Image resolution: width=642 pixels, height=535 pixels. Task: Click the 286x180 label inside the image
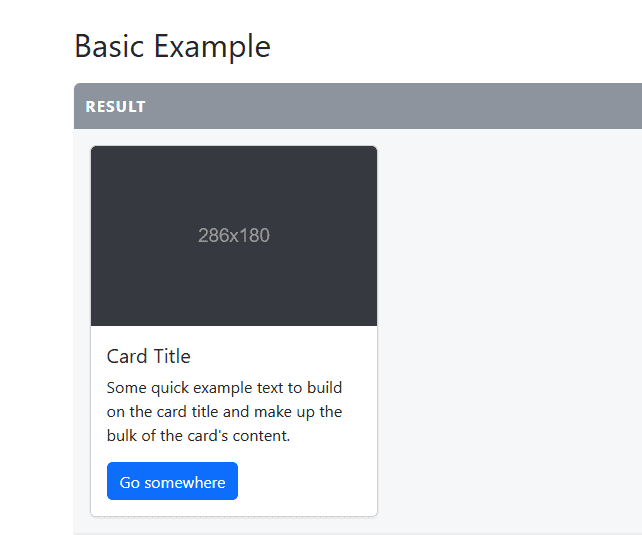(234, 235)
